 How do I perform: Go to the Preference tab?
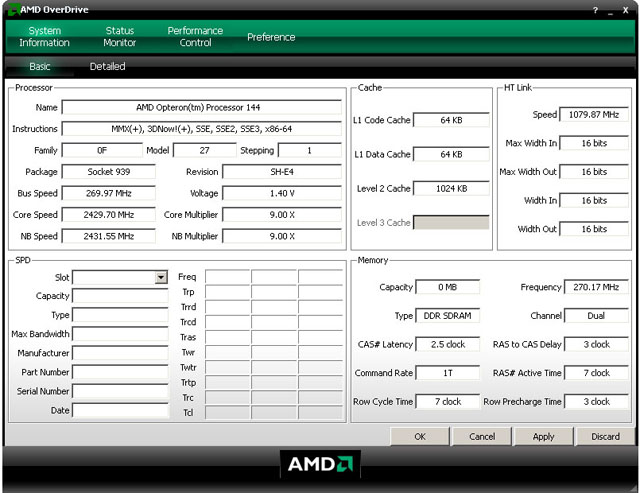point(271,37)
